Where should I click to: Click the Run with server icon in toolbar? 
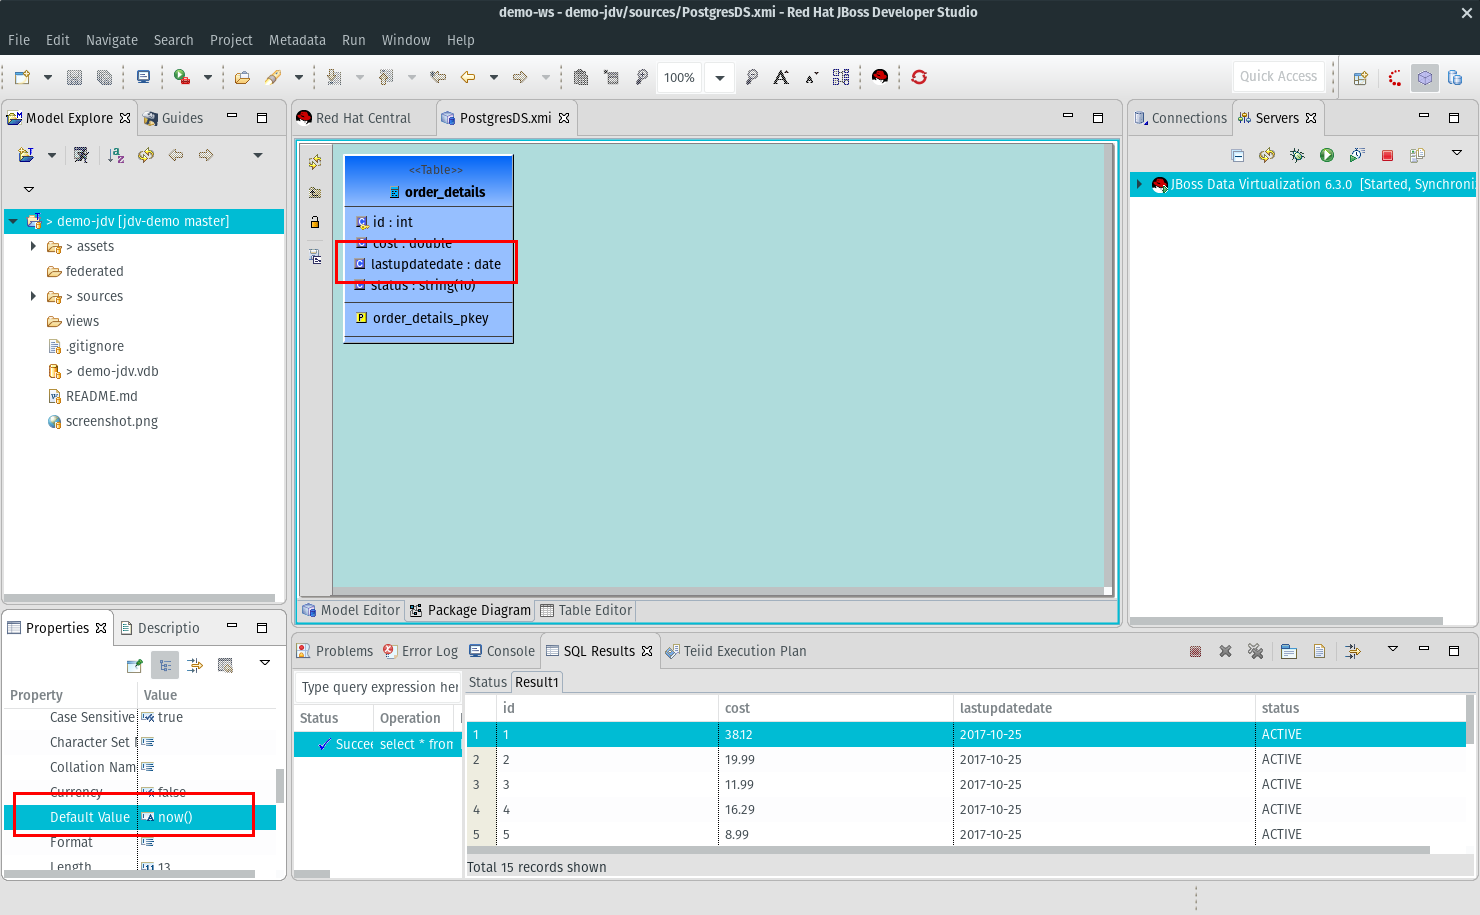pos(181,77)
